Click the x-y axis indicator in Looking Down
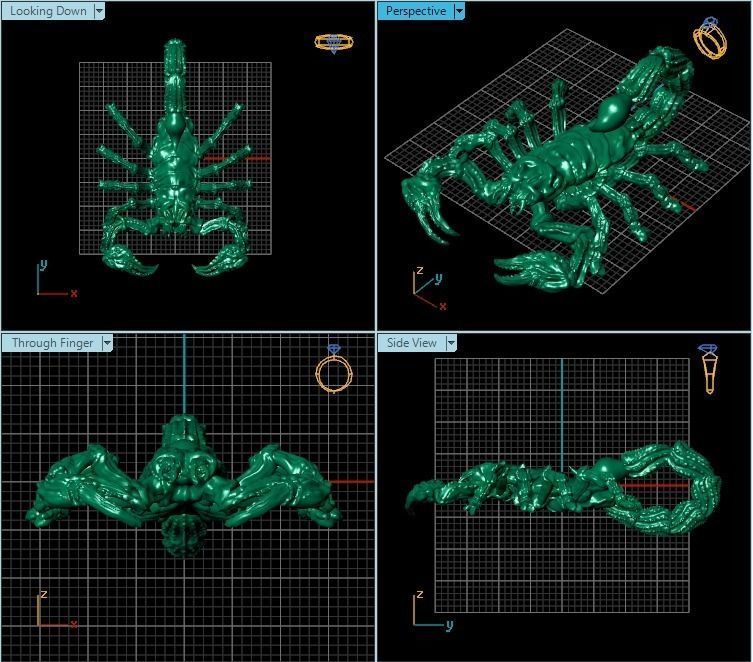Screen dimensions: 753x662 pos(57,279)
